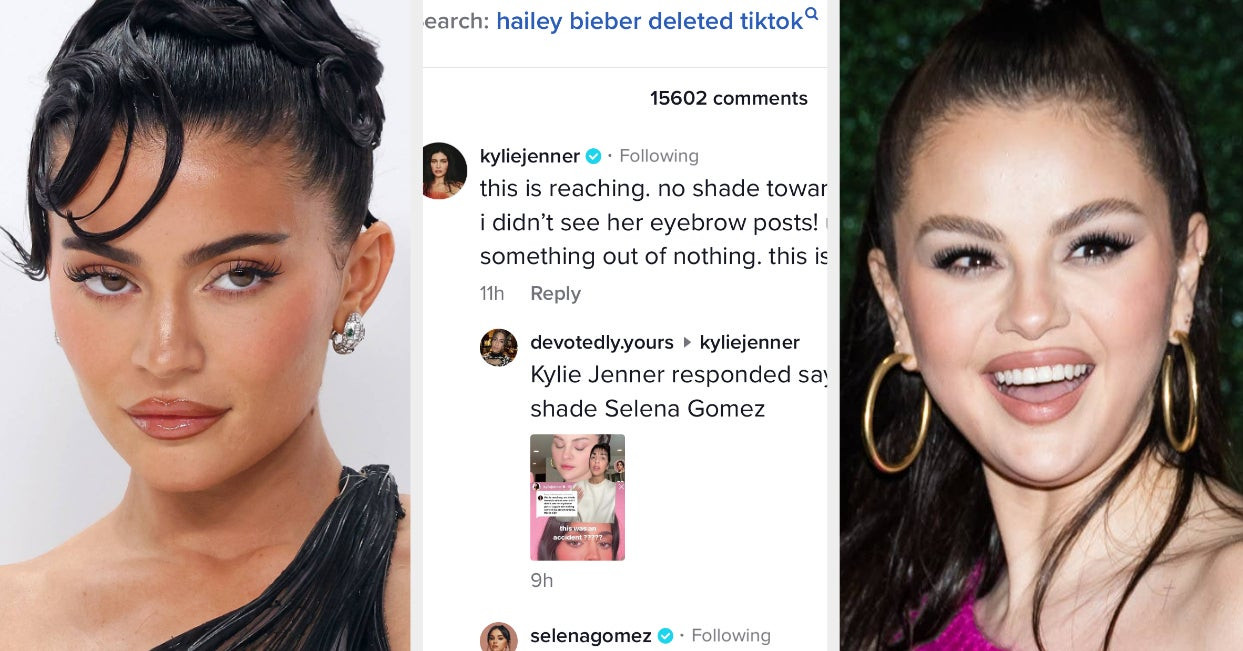This screenshot has height=651, width=1243.
Task: Open the hailey bieber deleted tiktok search link
Action: click(x=650, y=21)
